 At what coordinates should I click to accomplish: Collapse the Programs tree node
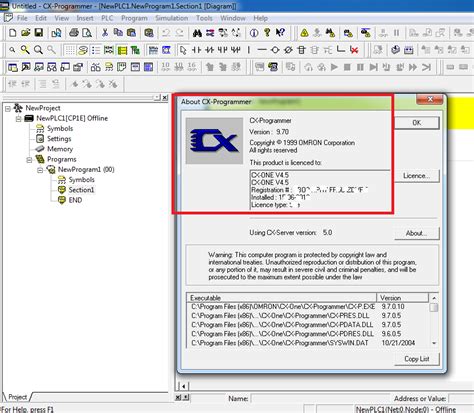pos(29,160)
